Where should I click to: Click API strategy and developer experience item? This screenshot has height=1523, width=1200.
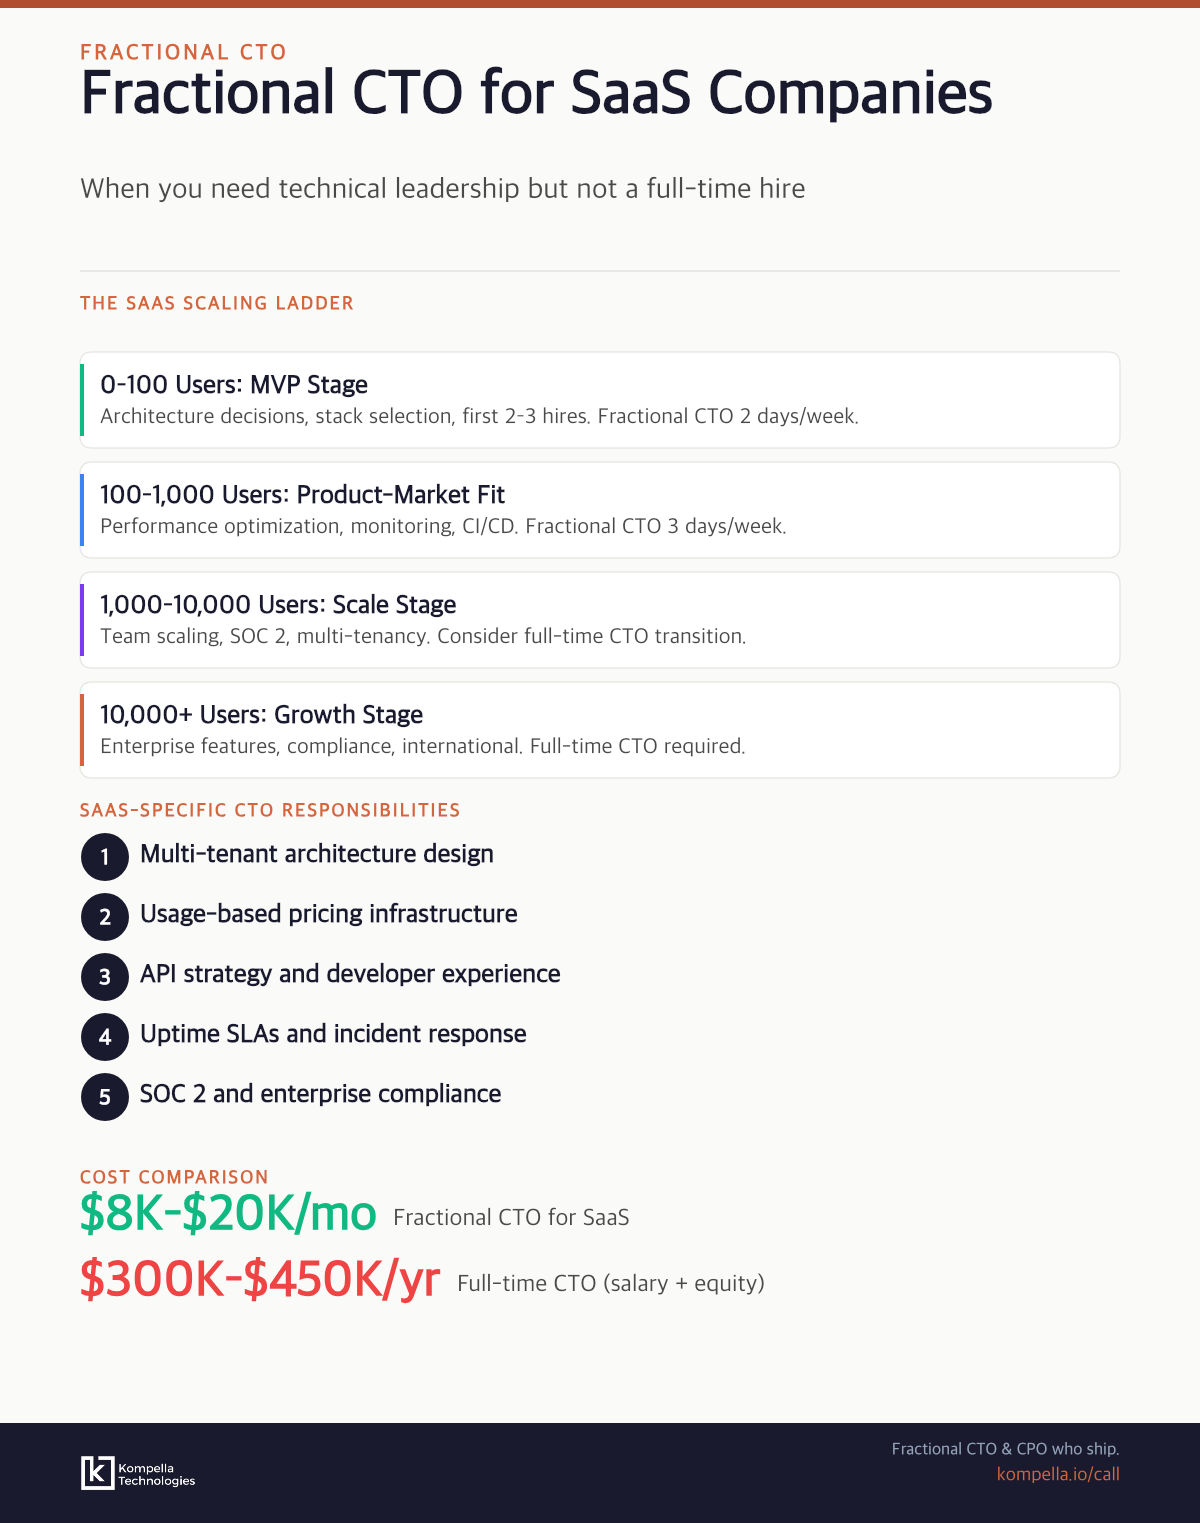(x=350, y=974)
